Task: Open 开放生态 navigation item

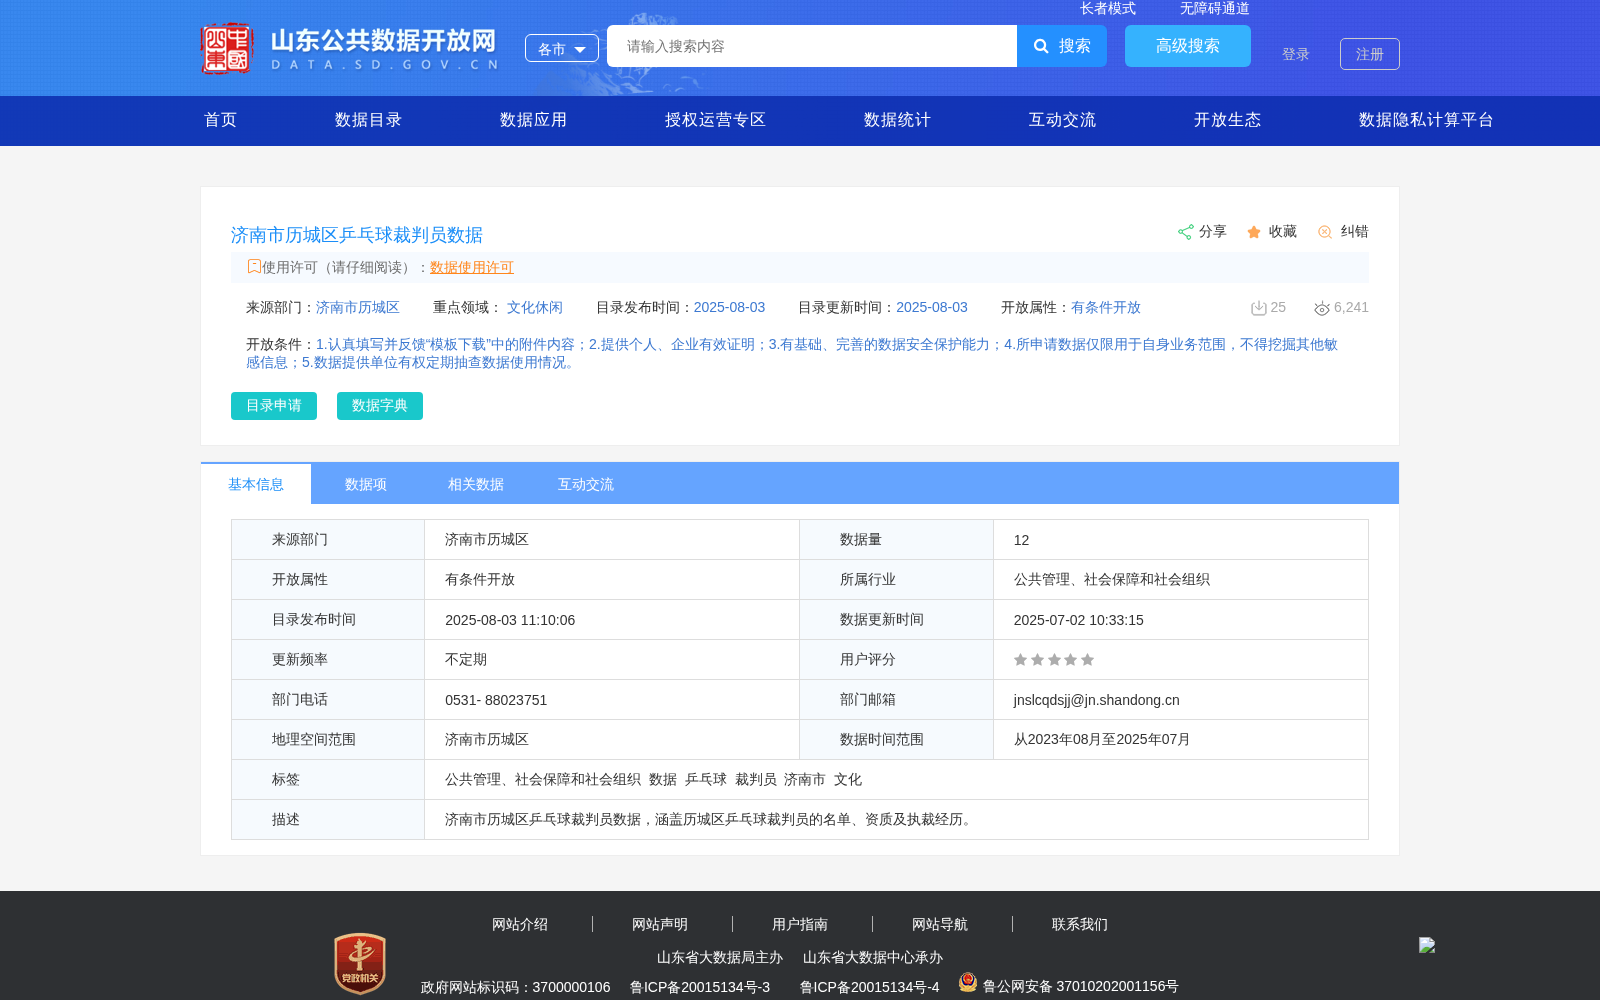Action: 1228,120
